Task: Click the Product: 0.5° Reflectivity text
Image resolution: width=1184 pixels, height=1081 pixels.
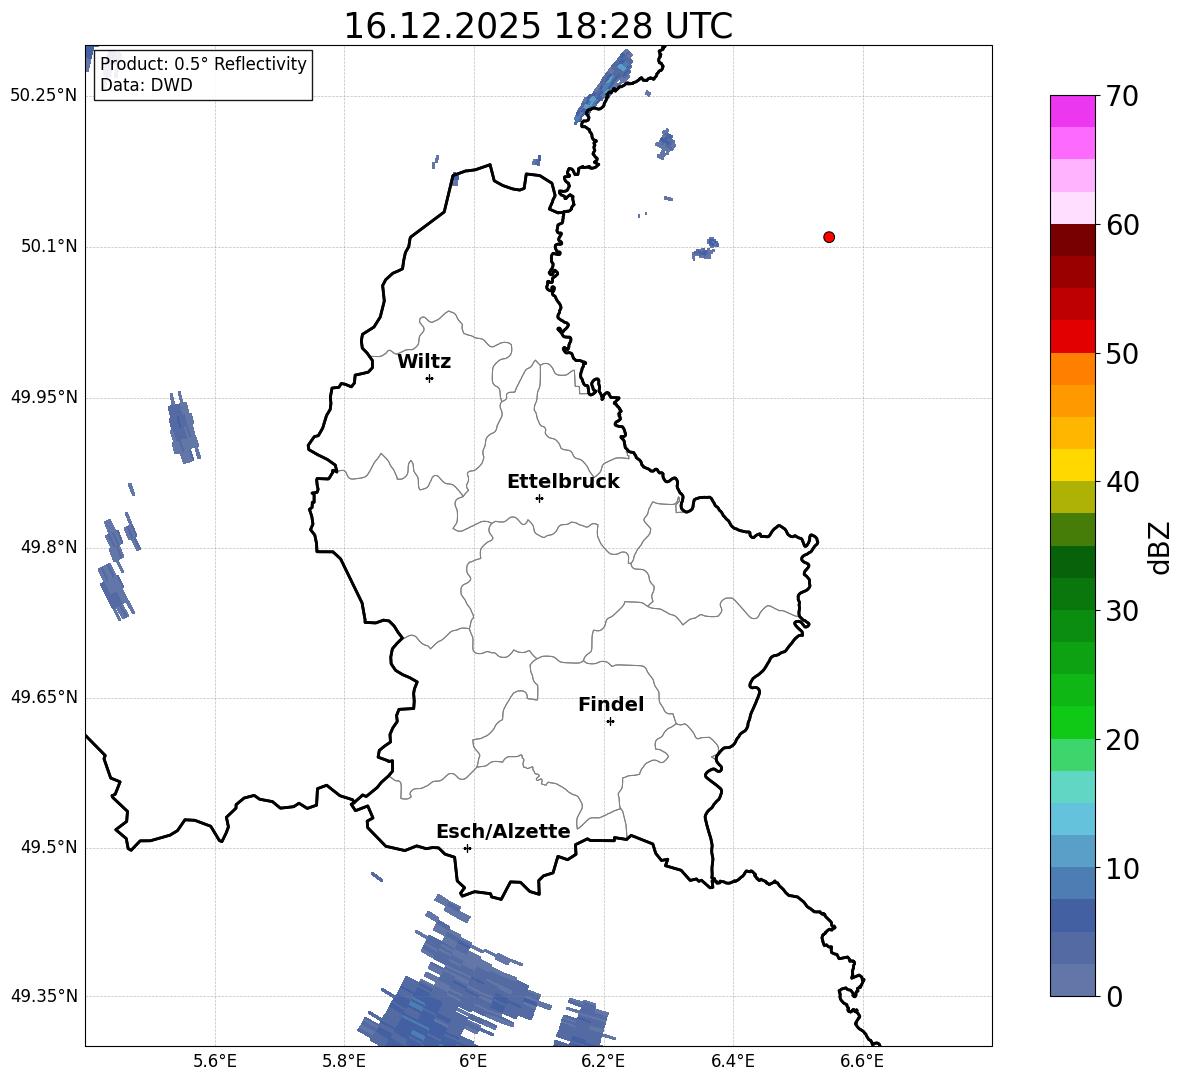Action: point(203,63)
